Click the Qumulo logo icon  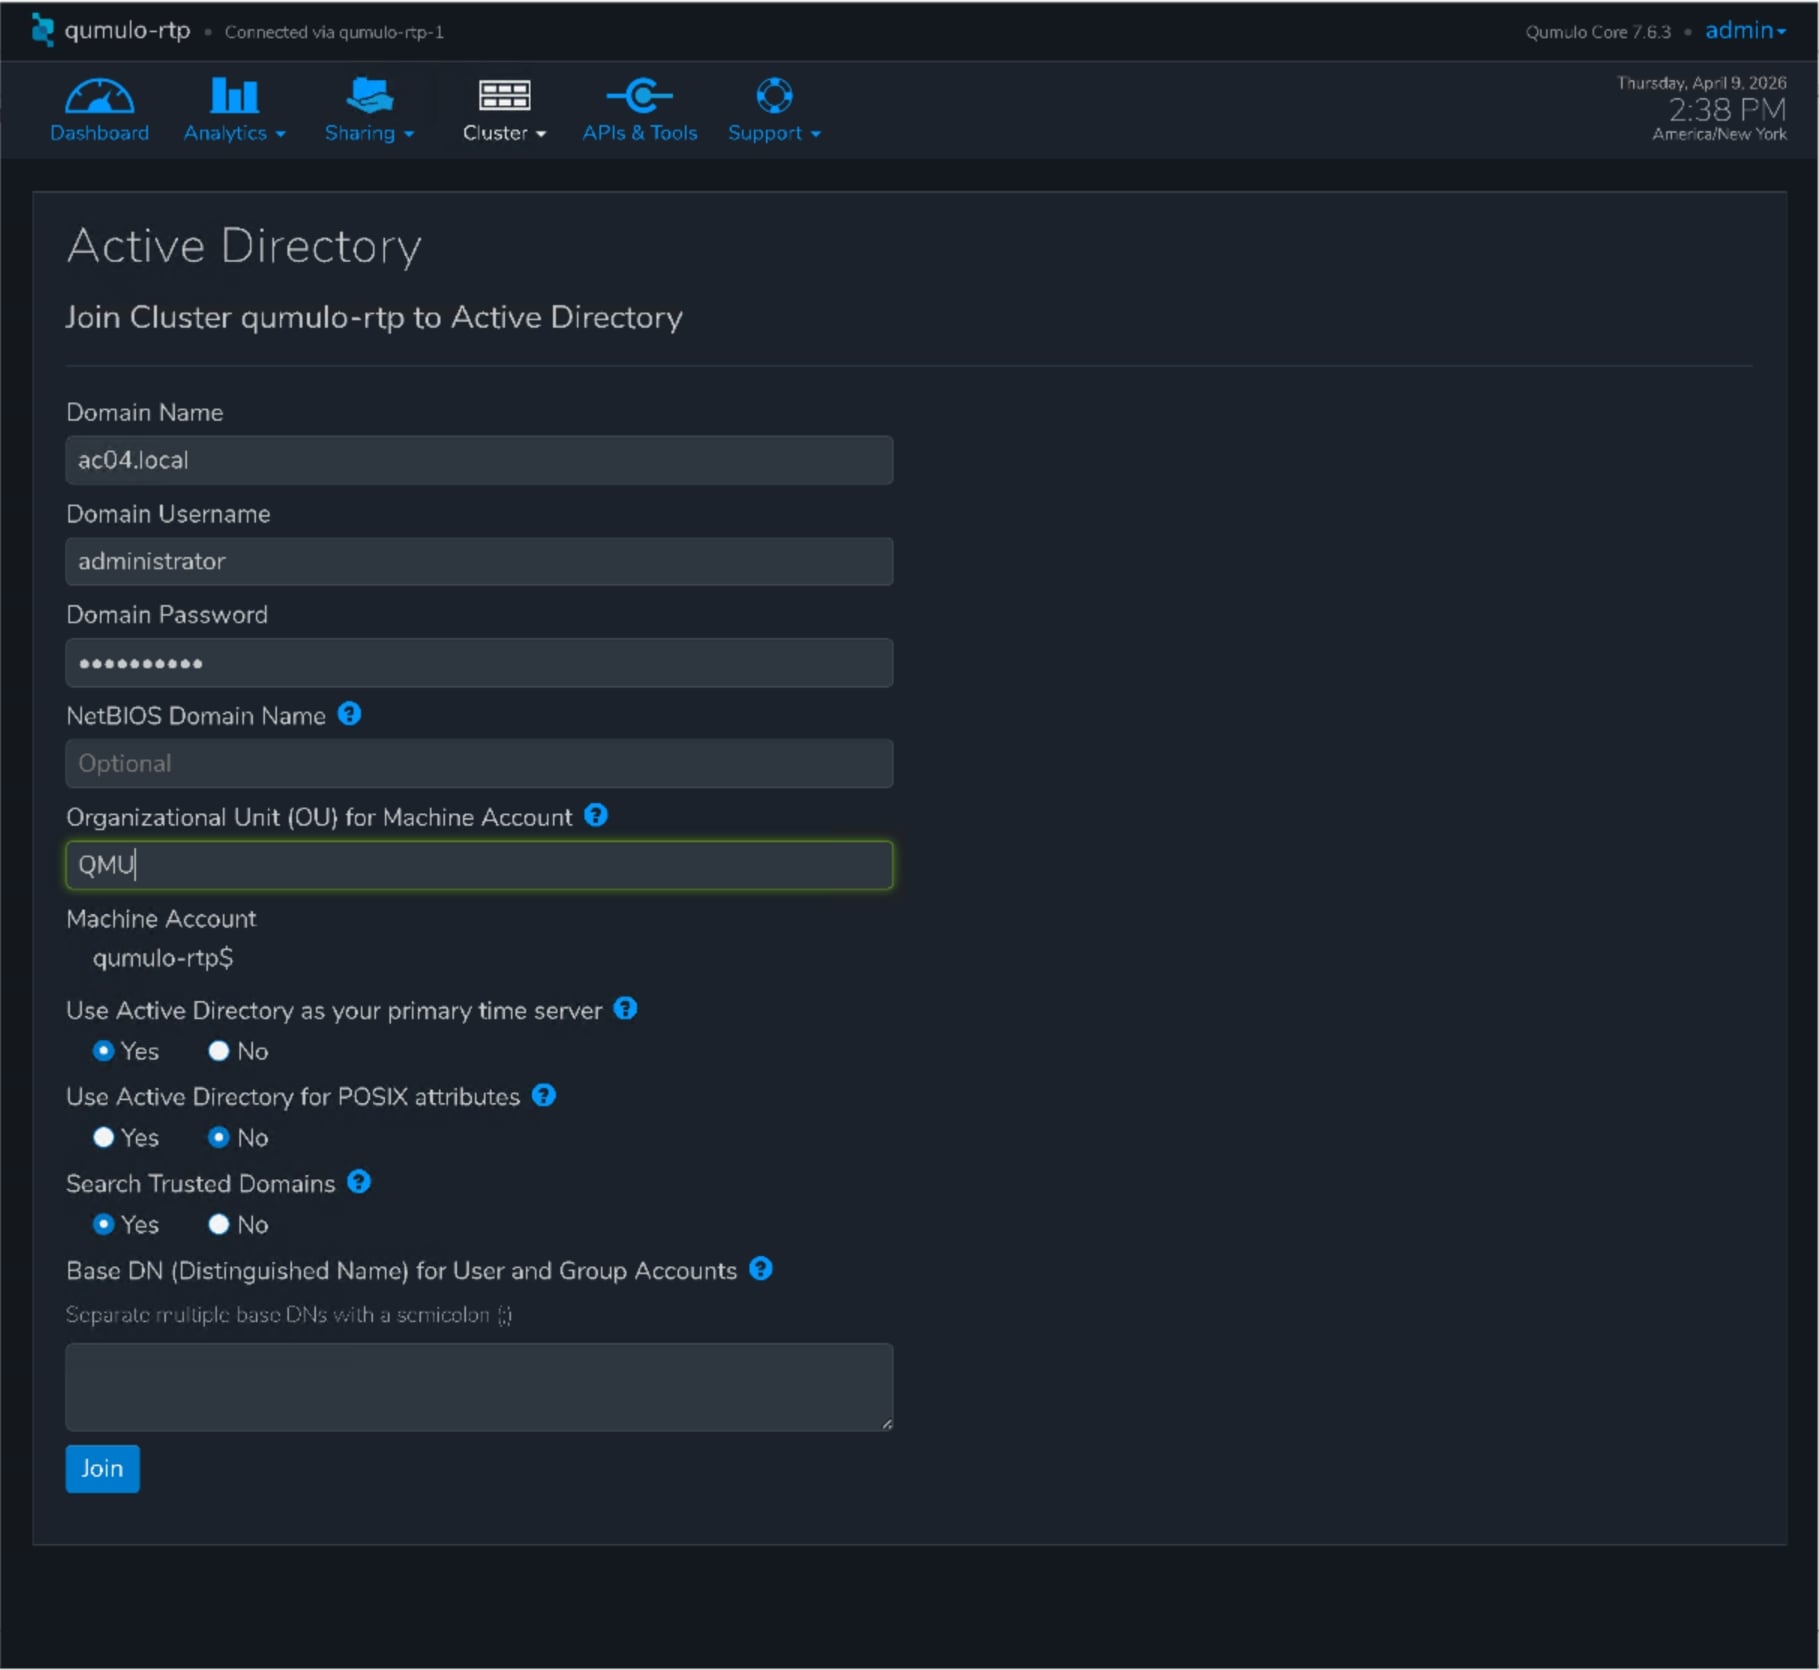(x=42, y=29)
